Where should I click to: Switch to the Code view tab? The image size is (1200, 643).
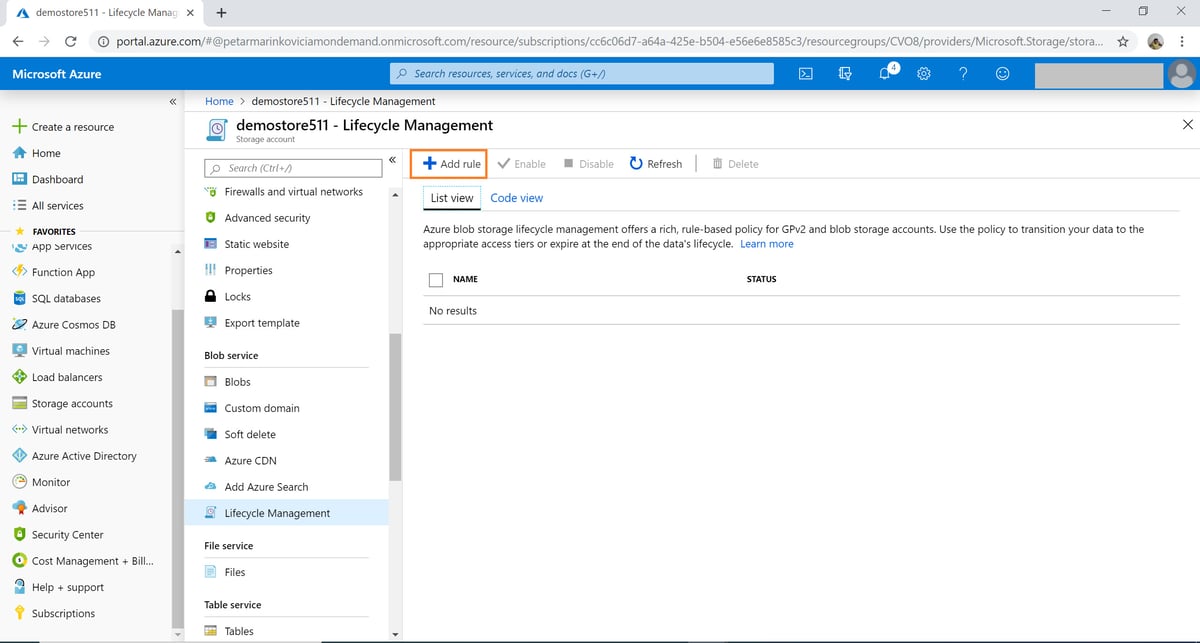click(516, 197)
